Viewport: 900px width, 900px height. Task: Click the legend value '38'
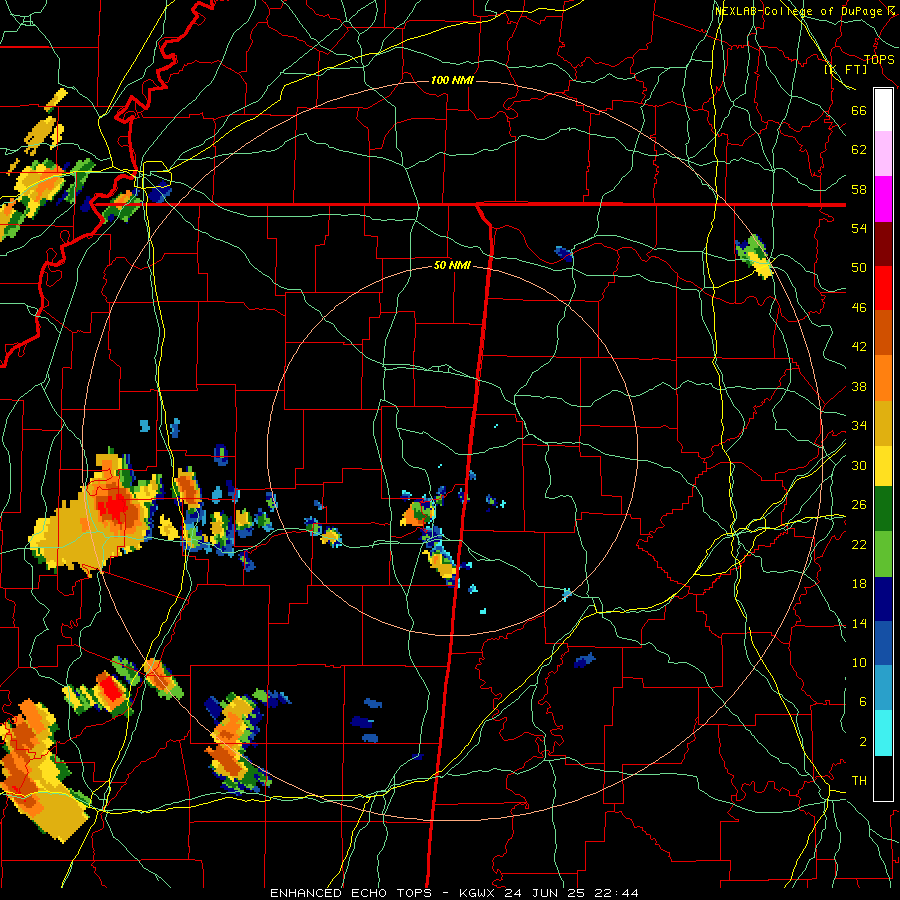coord(859,387)
